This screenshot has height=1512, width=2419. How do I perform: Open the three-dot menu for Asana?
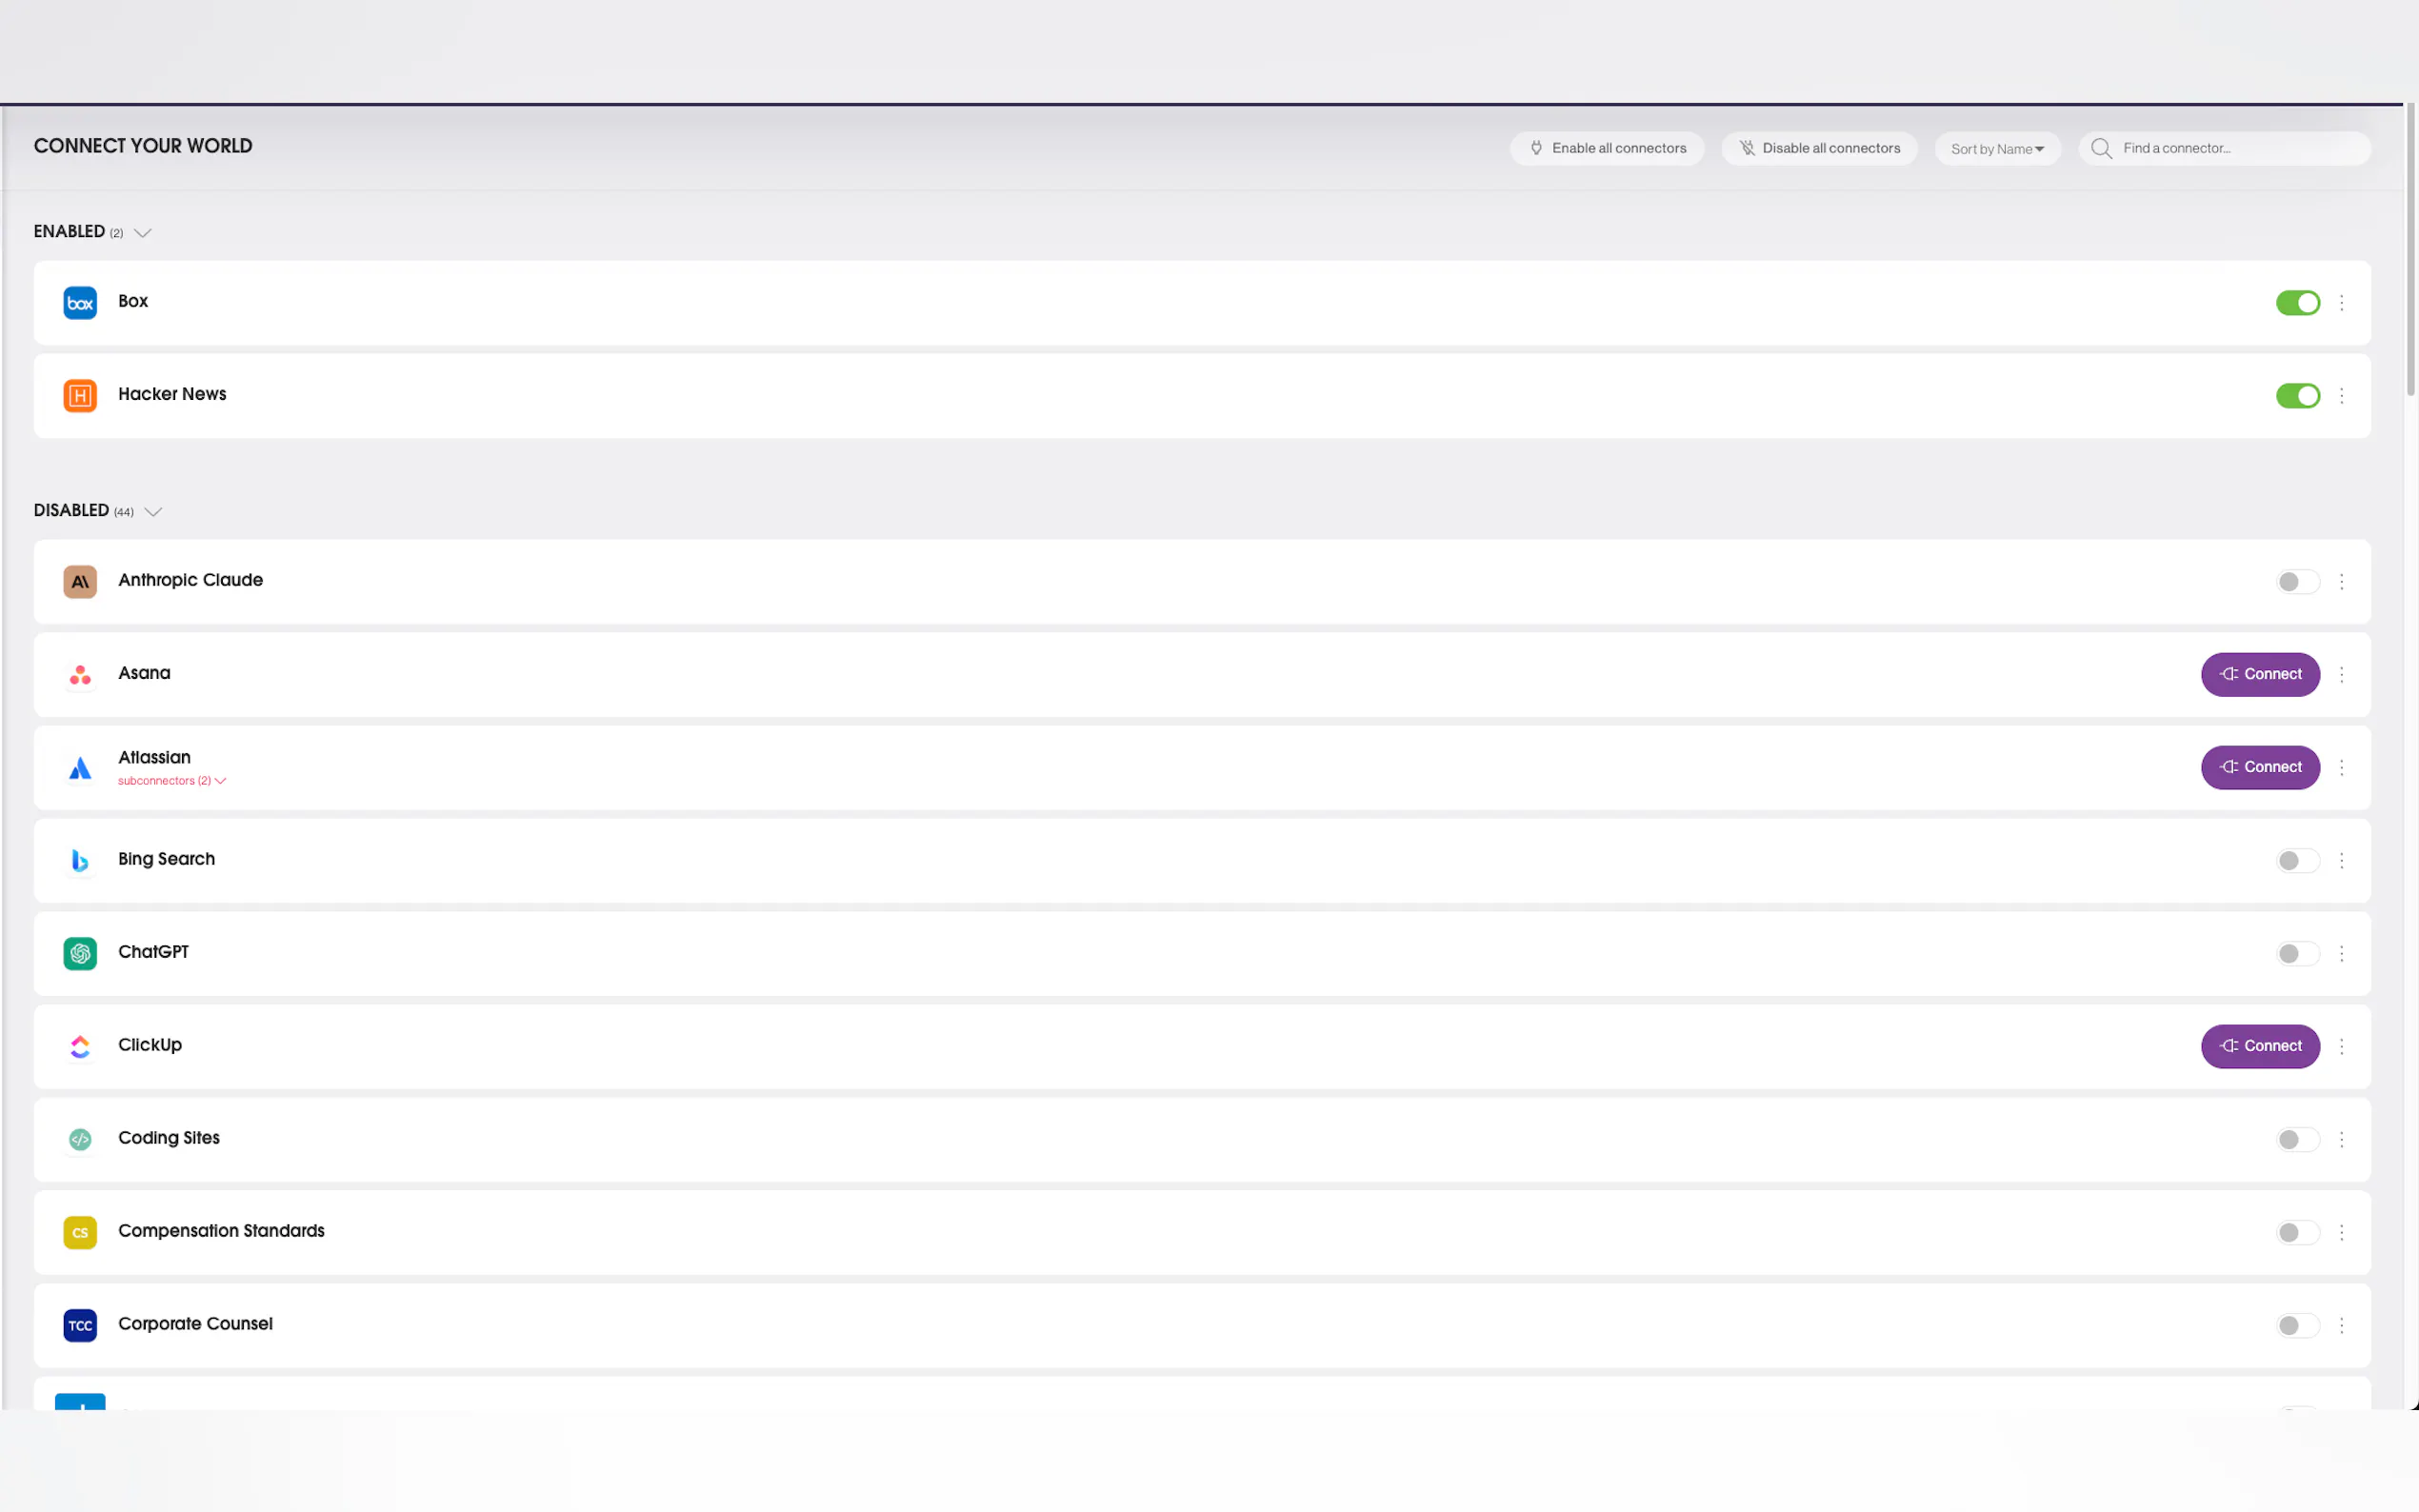tap(2341, 675)
